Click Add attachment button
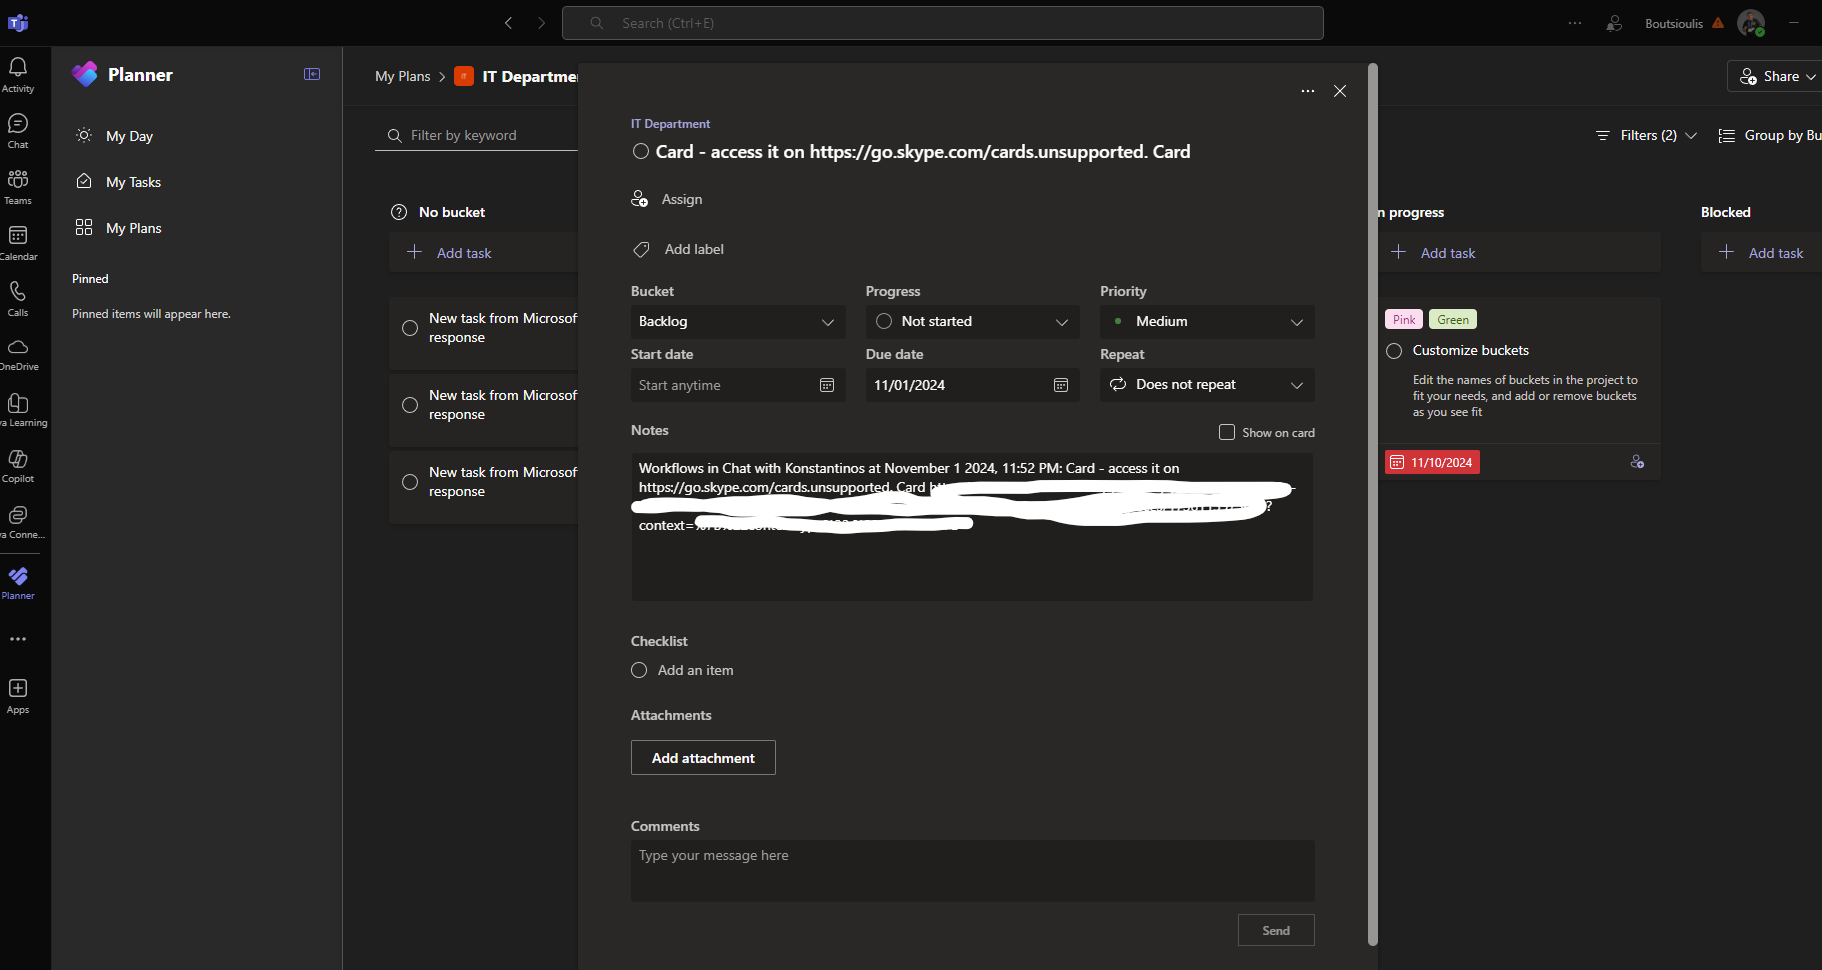This screenshot has height=970, width=1822. point(703,758)
